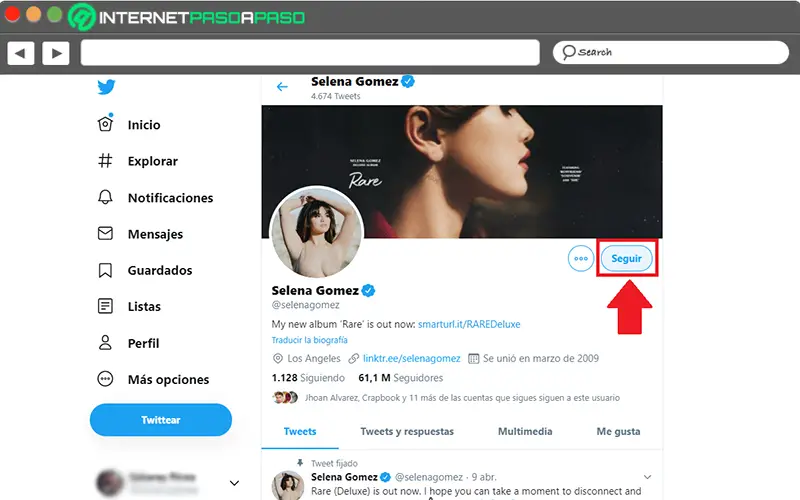Open Inicio home icon
The height and width of the screenshot is (500, 800).
pyautogui.click(x=105, y=124)
